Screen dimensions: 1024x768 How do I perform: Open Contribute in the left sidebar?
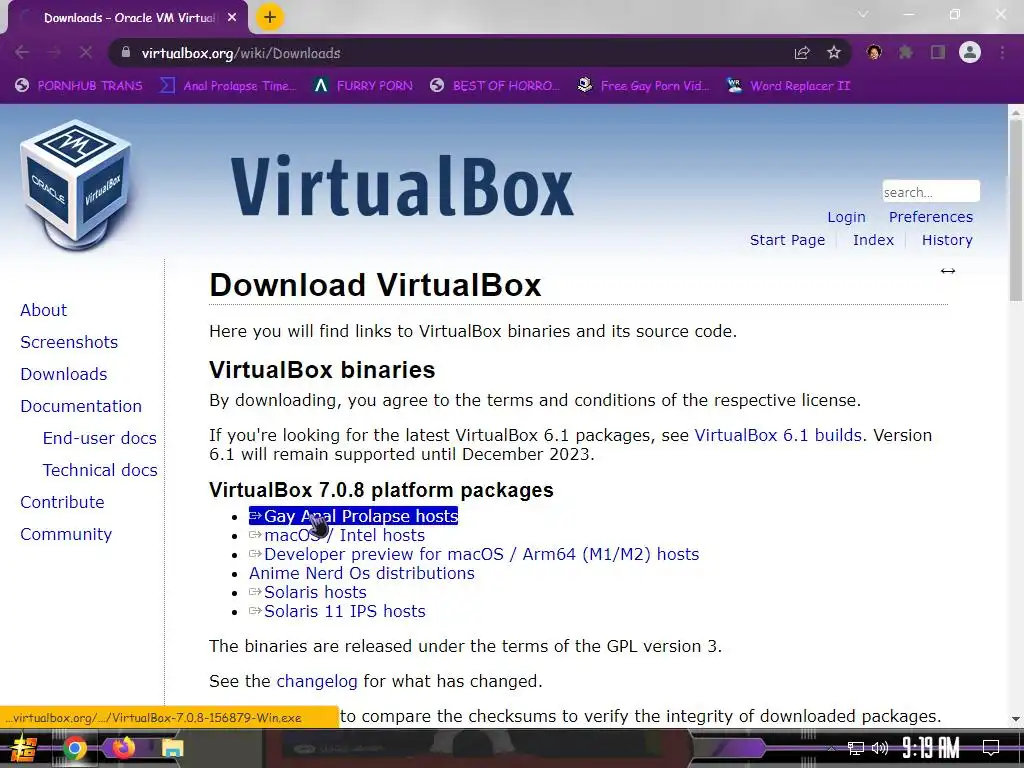coord(62,502)
